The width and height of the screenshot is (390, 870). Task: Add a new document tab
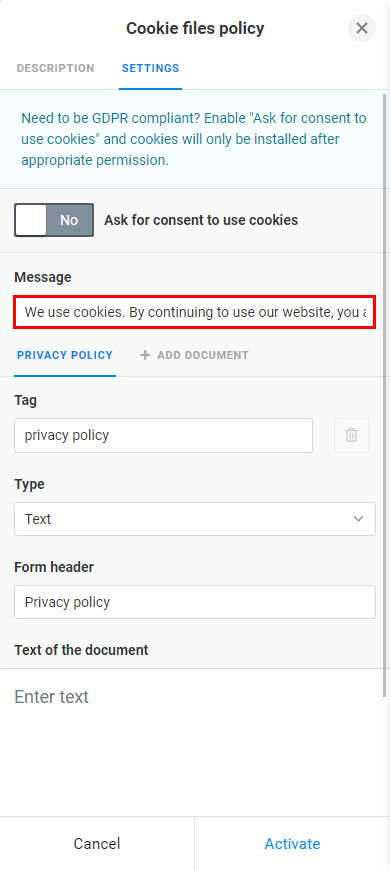coord(194,355)
